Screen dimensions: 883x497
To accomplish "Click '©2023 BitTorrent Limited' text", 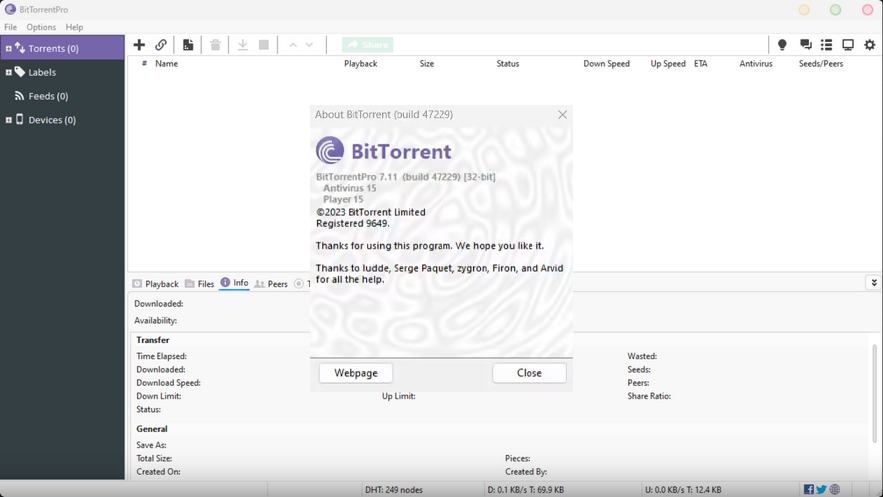I will click(371, 212).
